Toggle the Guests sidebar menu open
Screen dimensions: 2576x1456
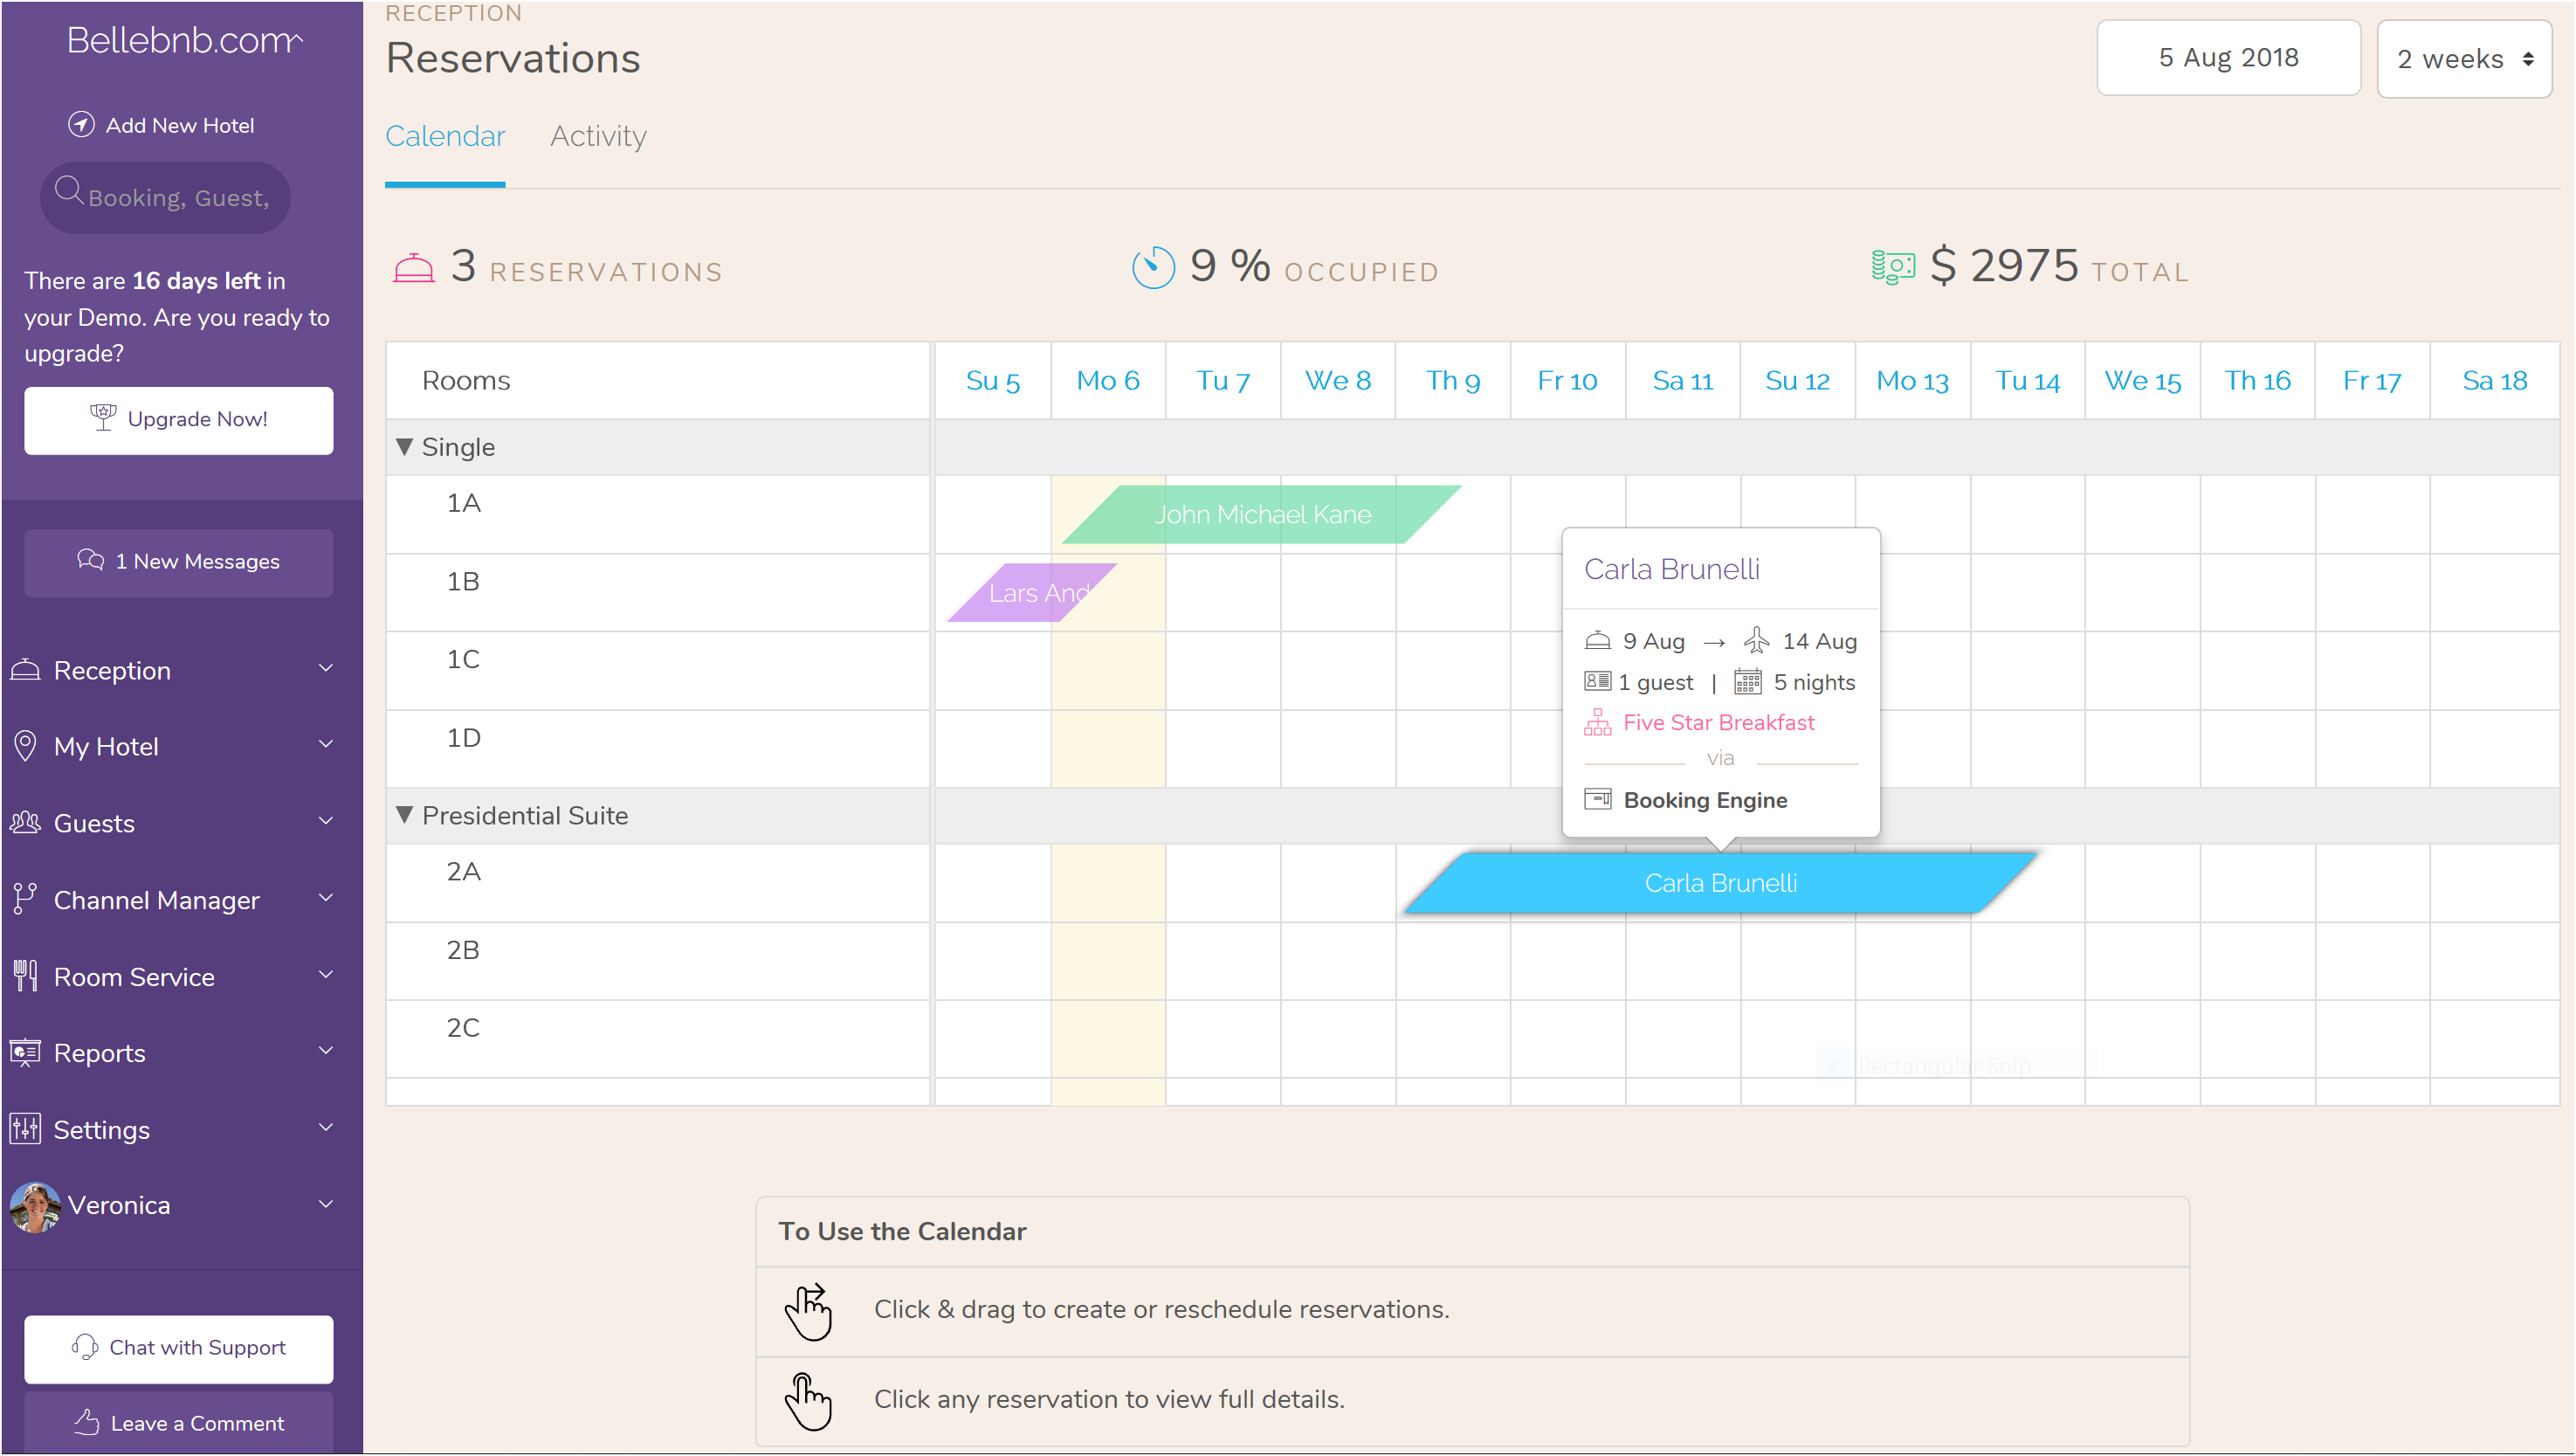(x=177, y=821)
